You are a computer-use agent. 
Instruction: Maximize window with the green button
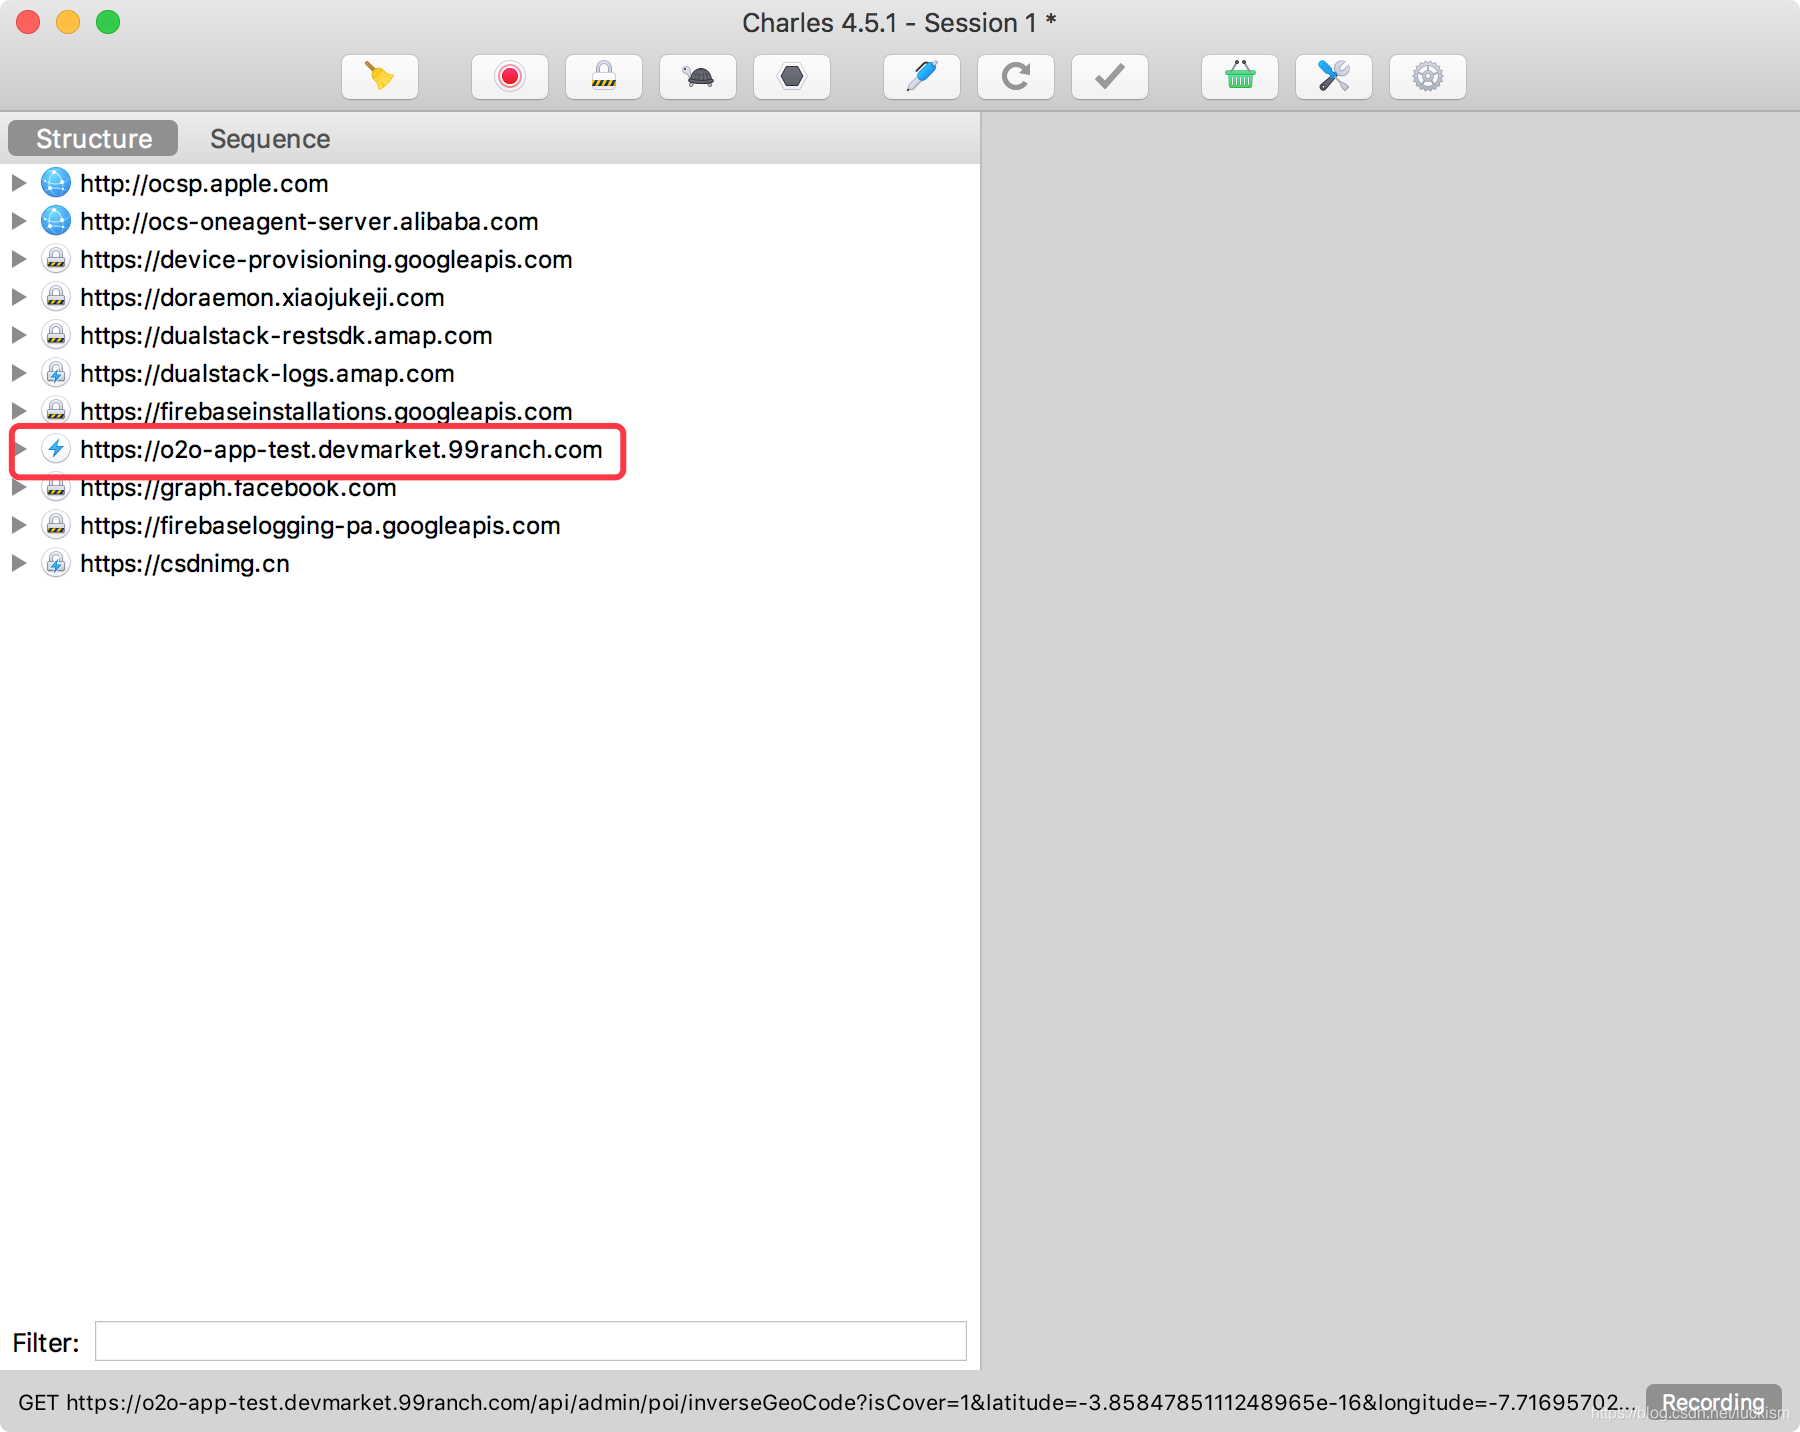pyautogui.click(x=108, y=22)
